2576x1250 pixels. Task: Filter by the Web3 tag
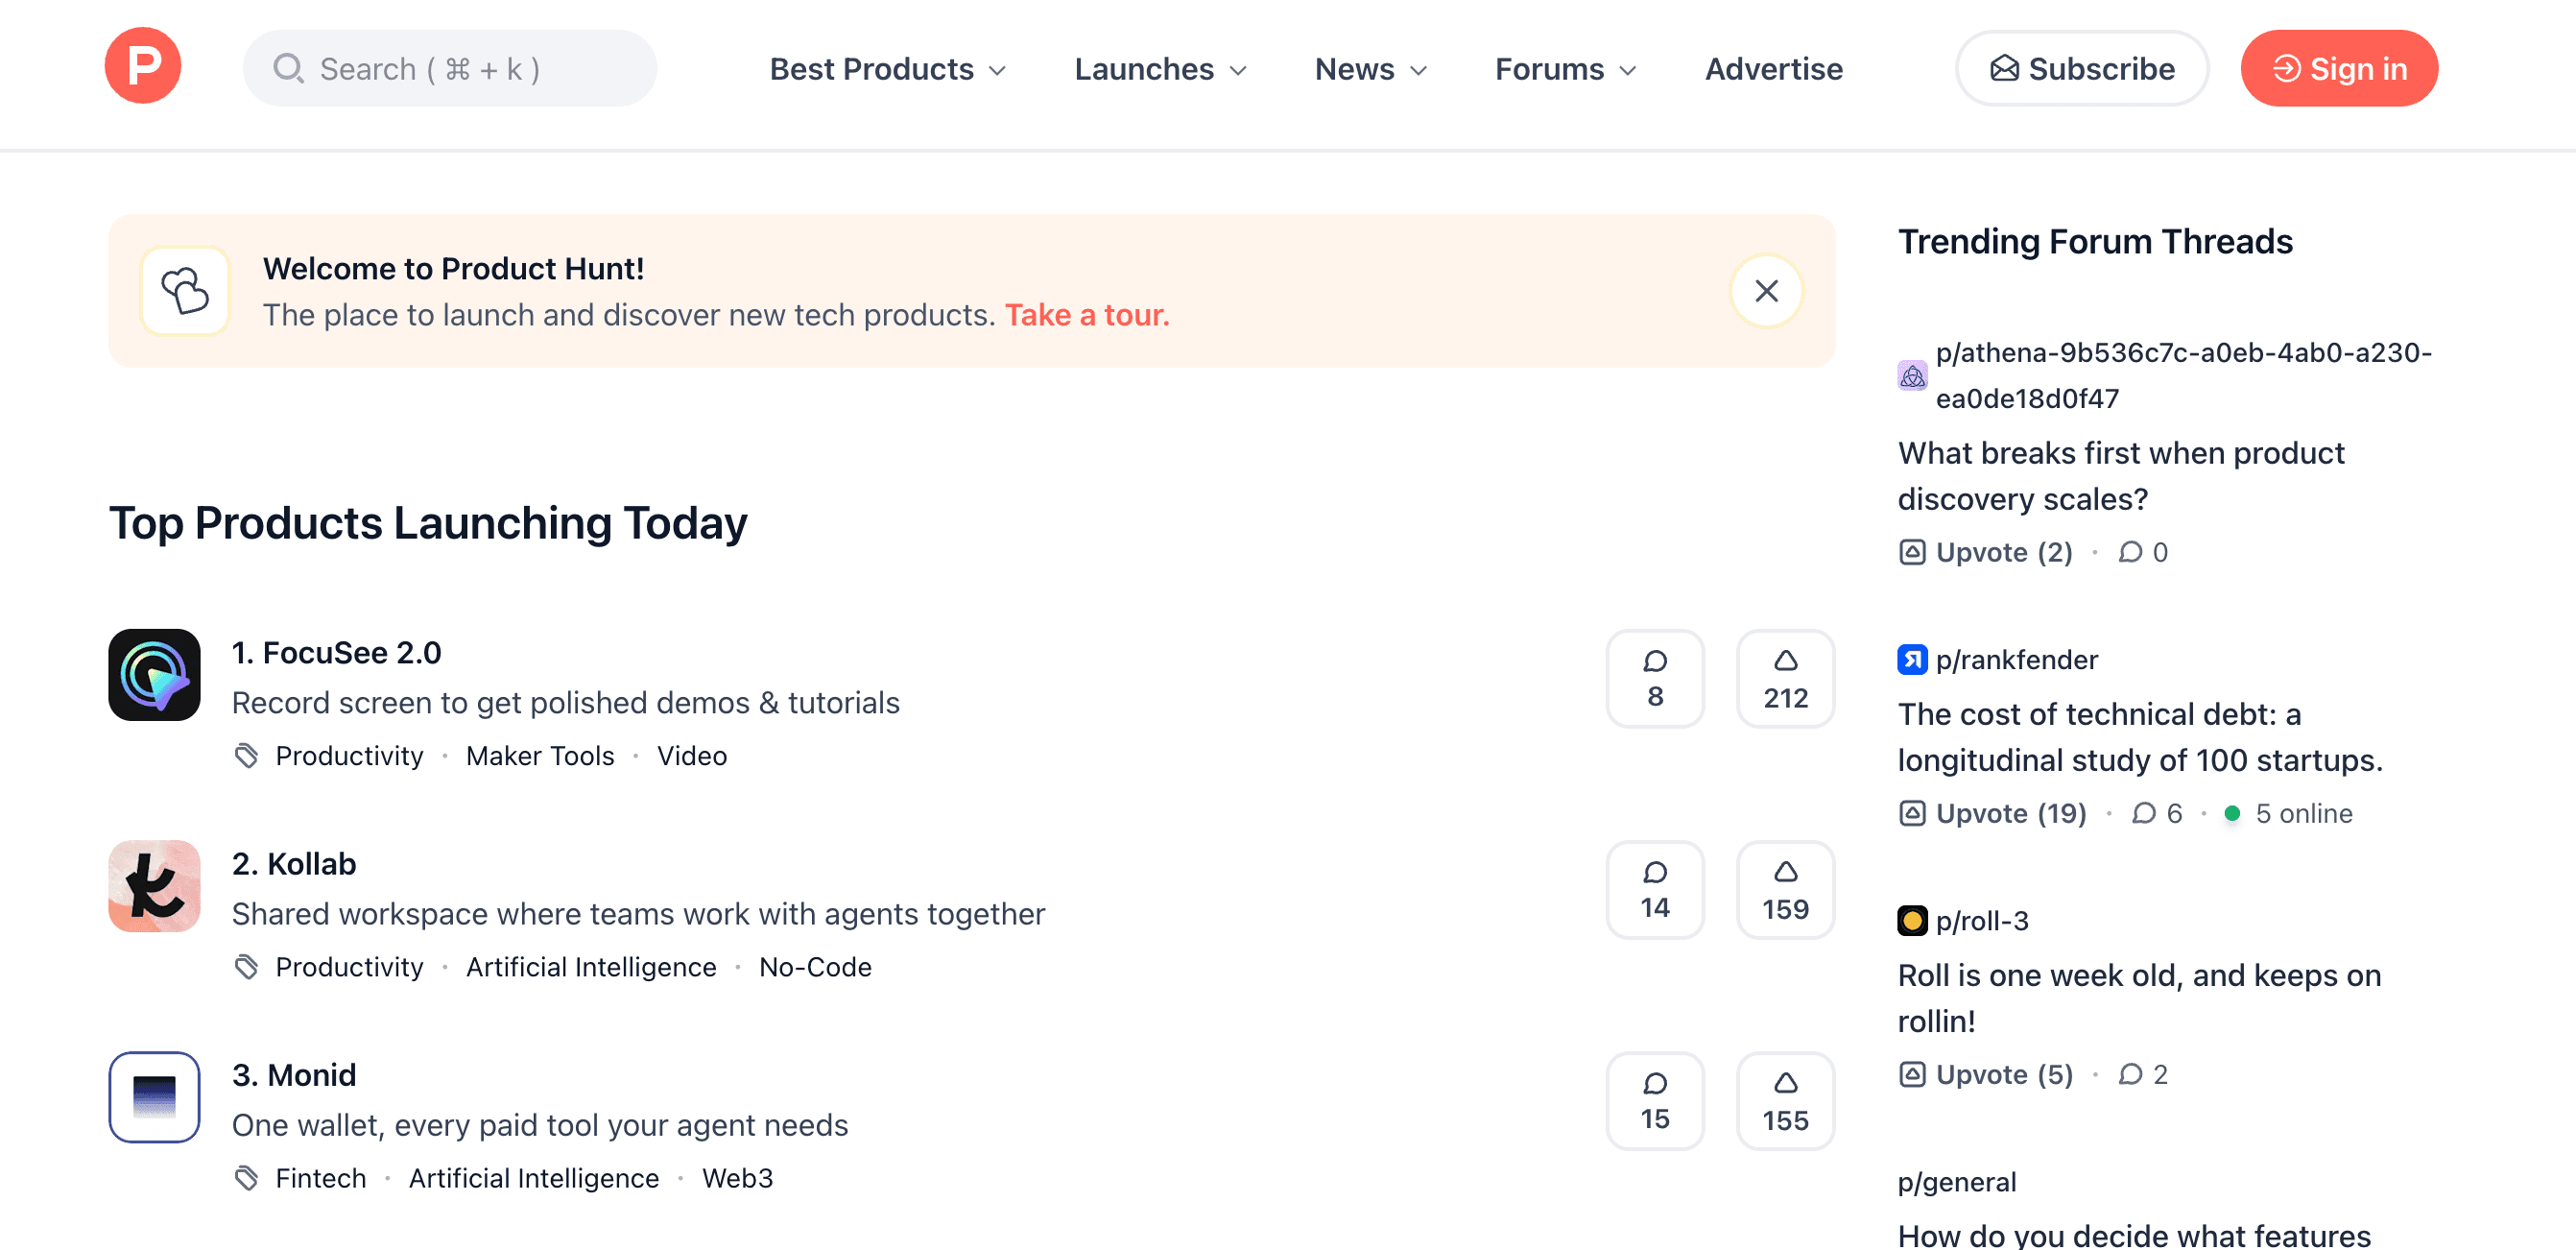pyautogui.click(x=737, y=1178)
